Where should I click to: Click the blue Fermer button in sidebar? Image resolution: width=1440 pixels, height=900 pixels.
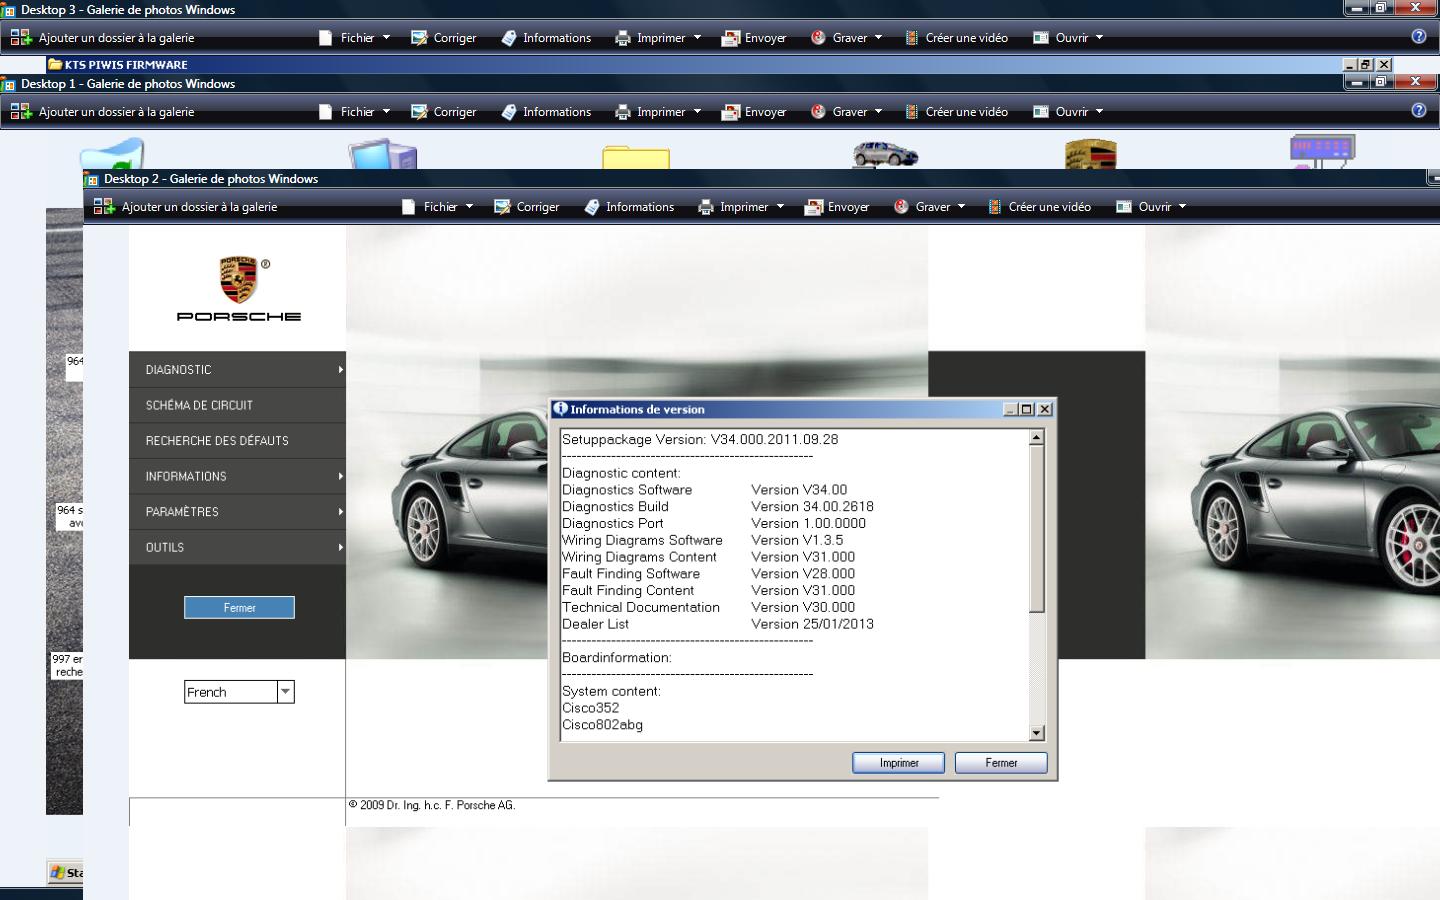[239, 607]
